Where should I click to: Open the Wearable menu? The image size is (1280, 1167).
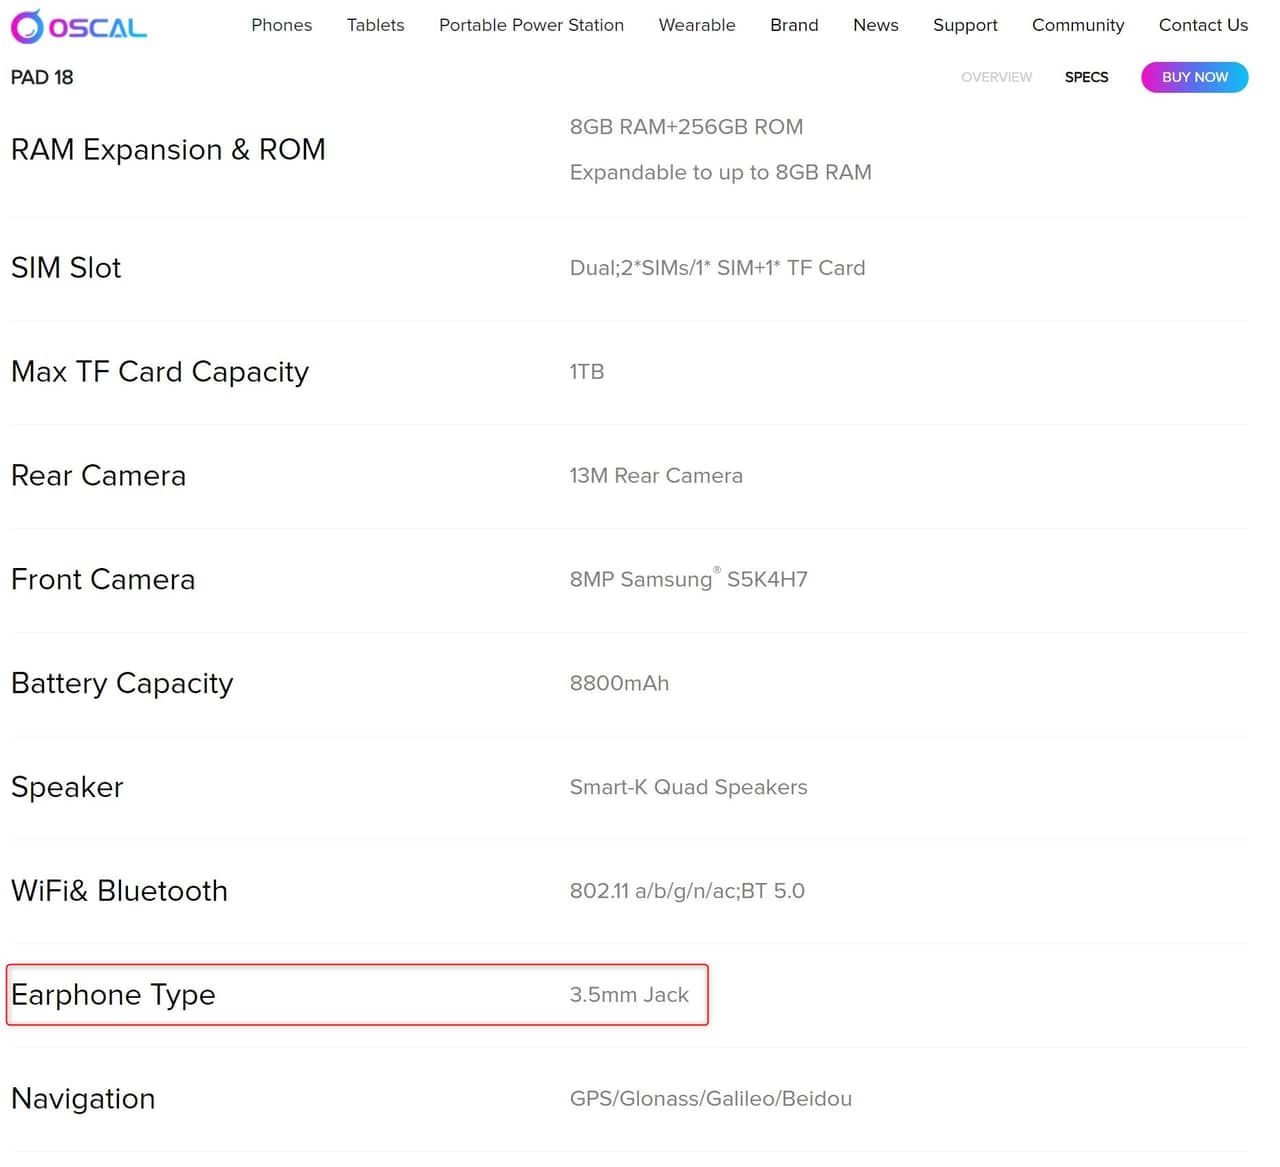click(696, 25)
